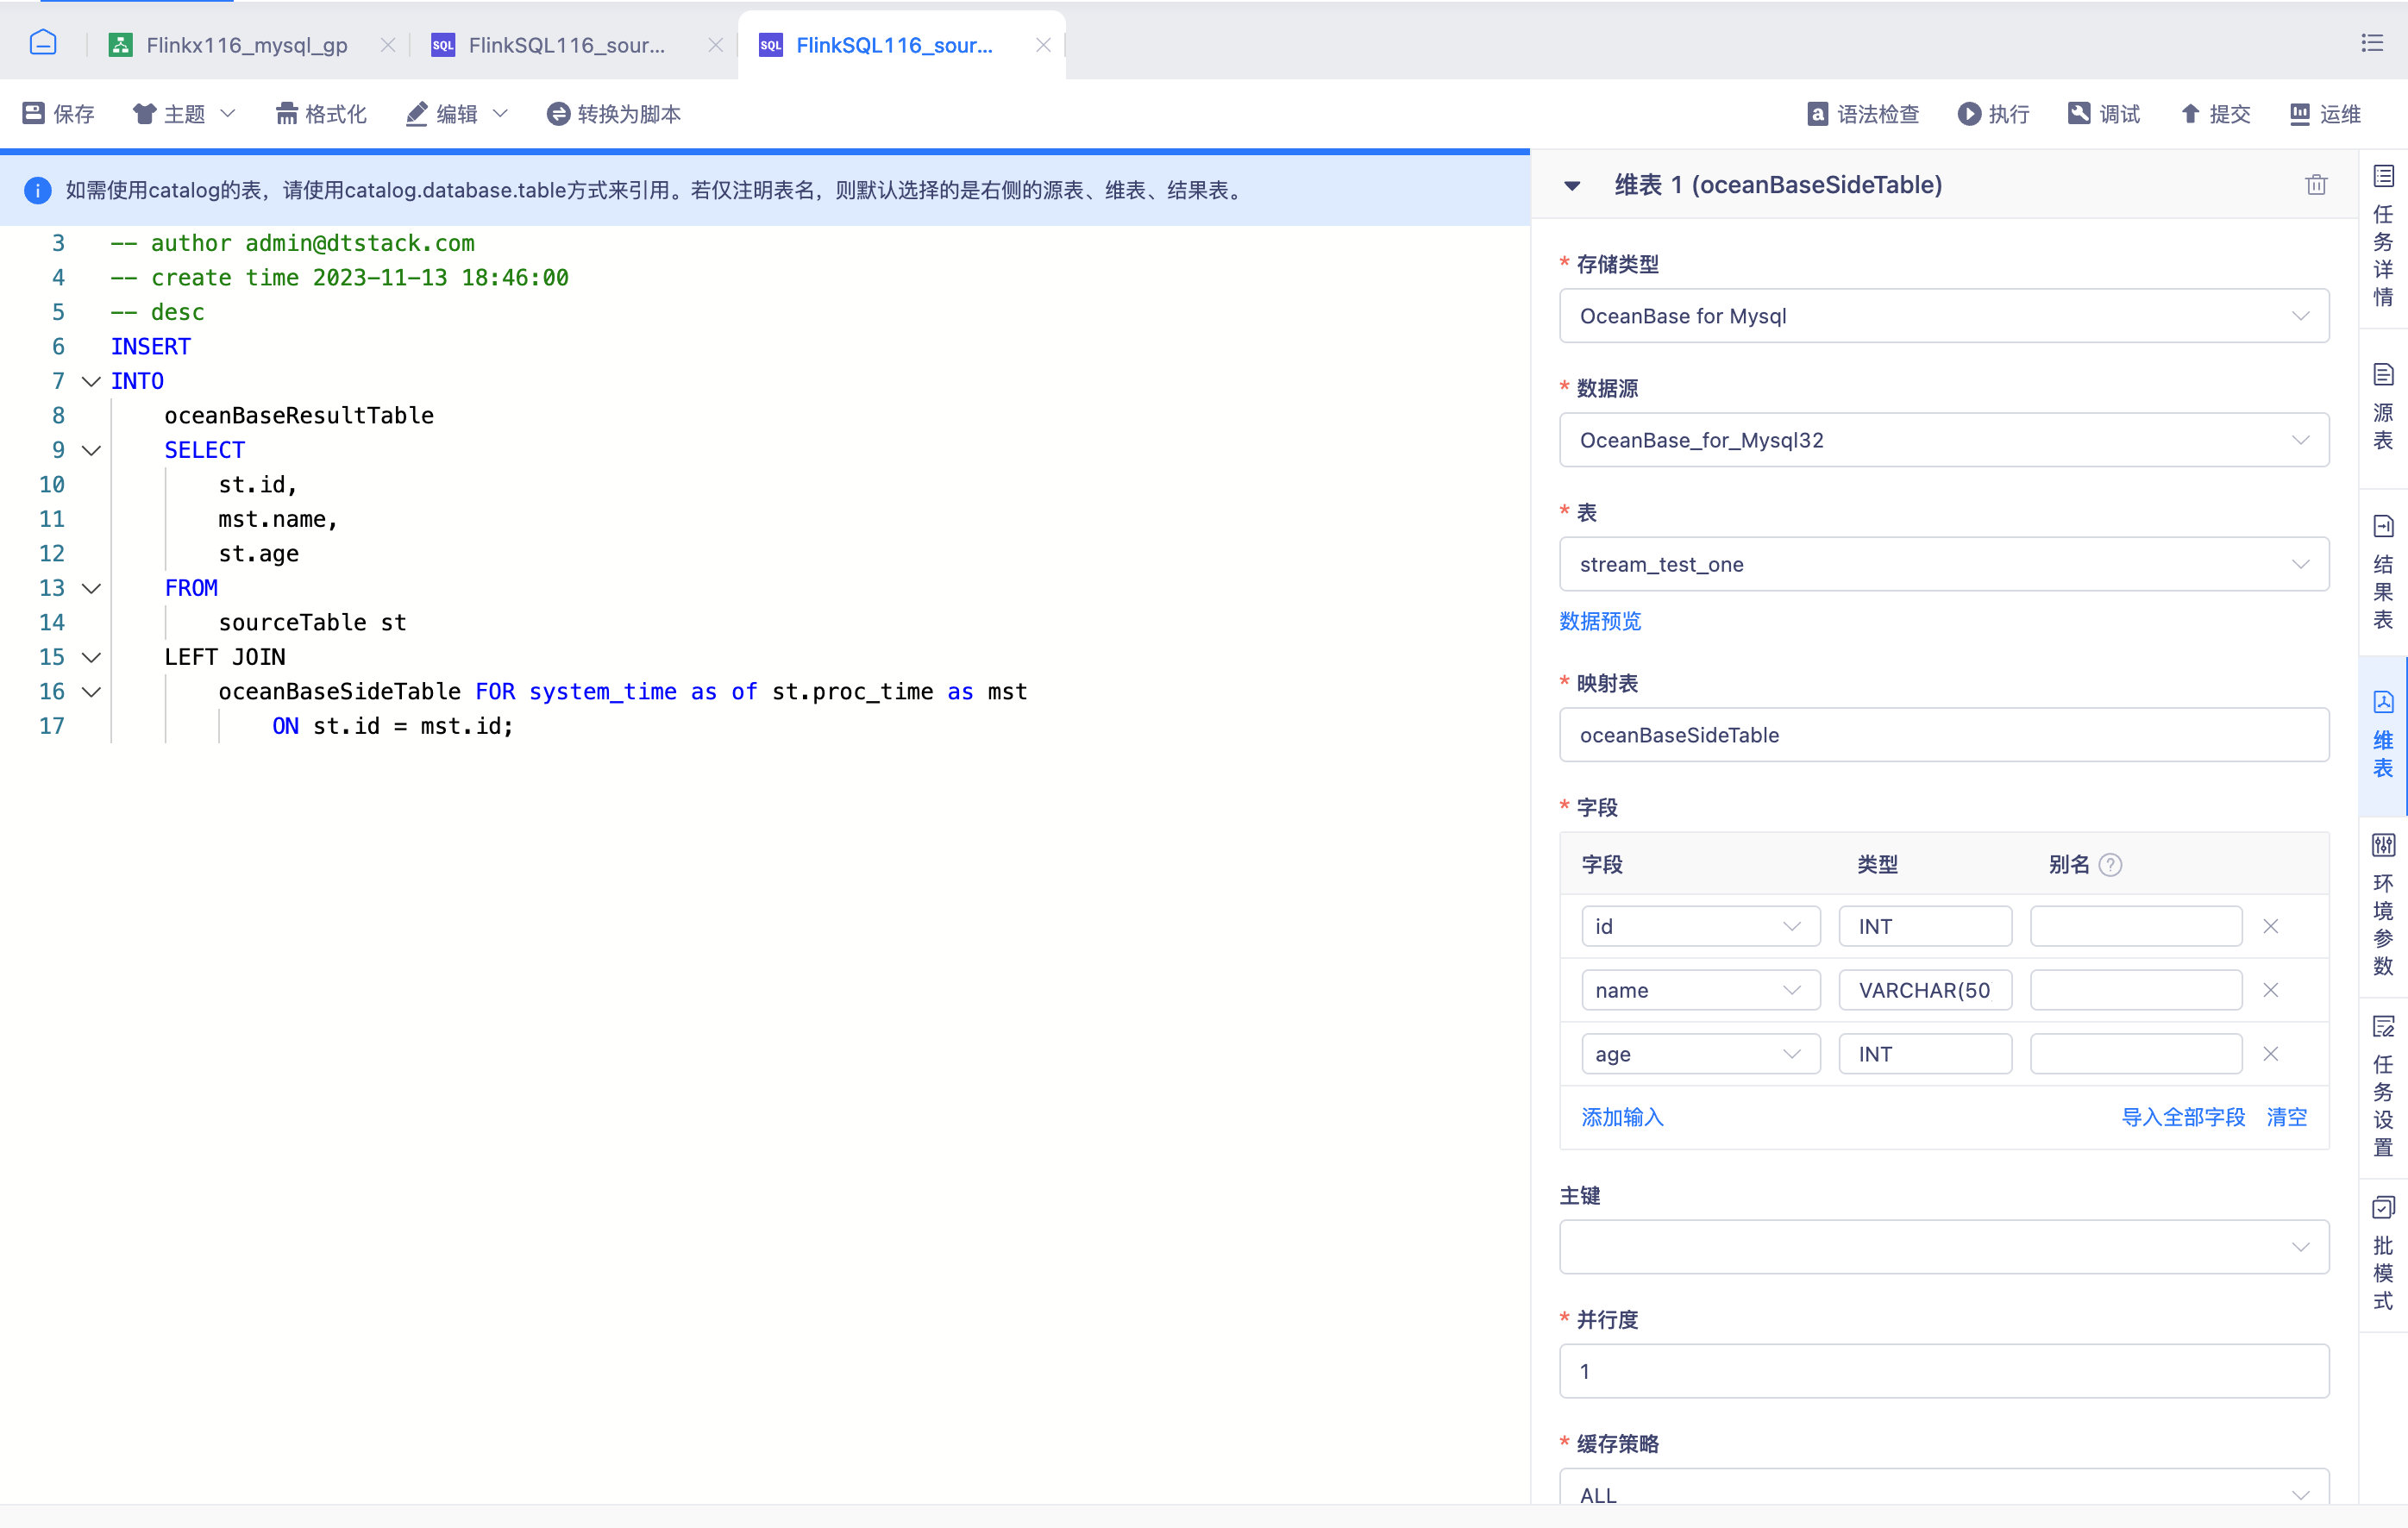Close the Flinkx116_mysql_gp tab

pyautogui.click(x=388, y=45)
